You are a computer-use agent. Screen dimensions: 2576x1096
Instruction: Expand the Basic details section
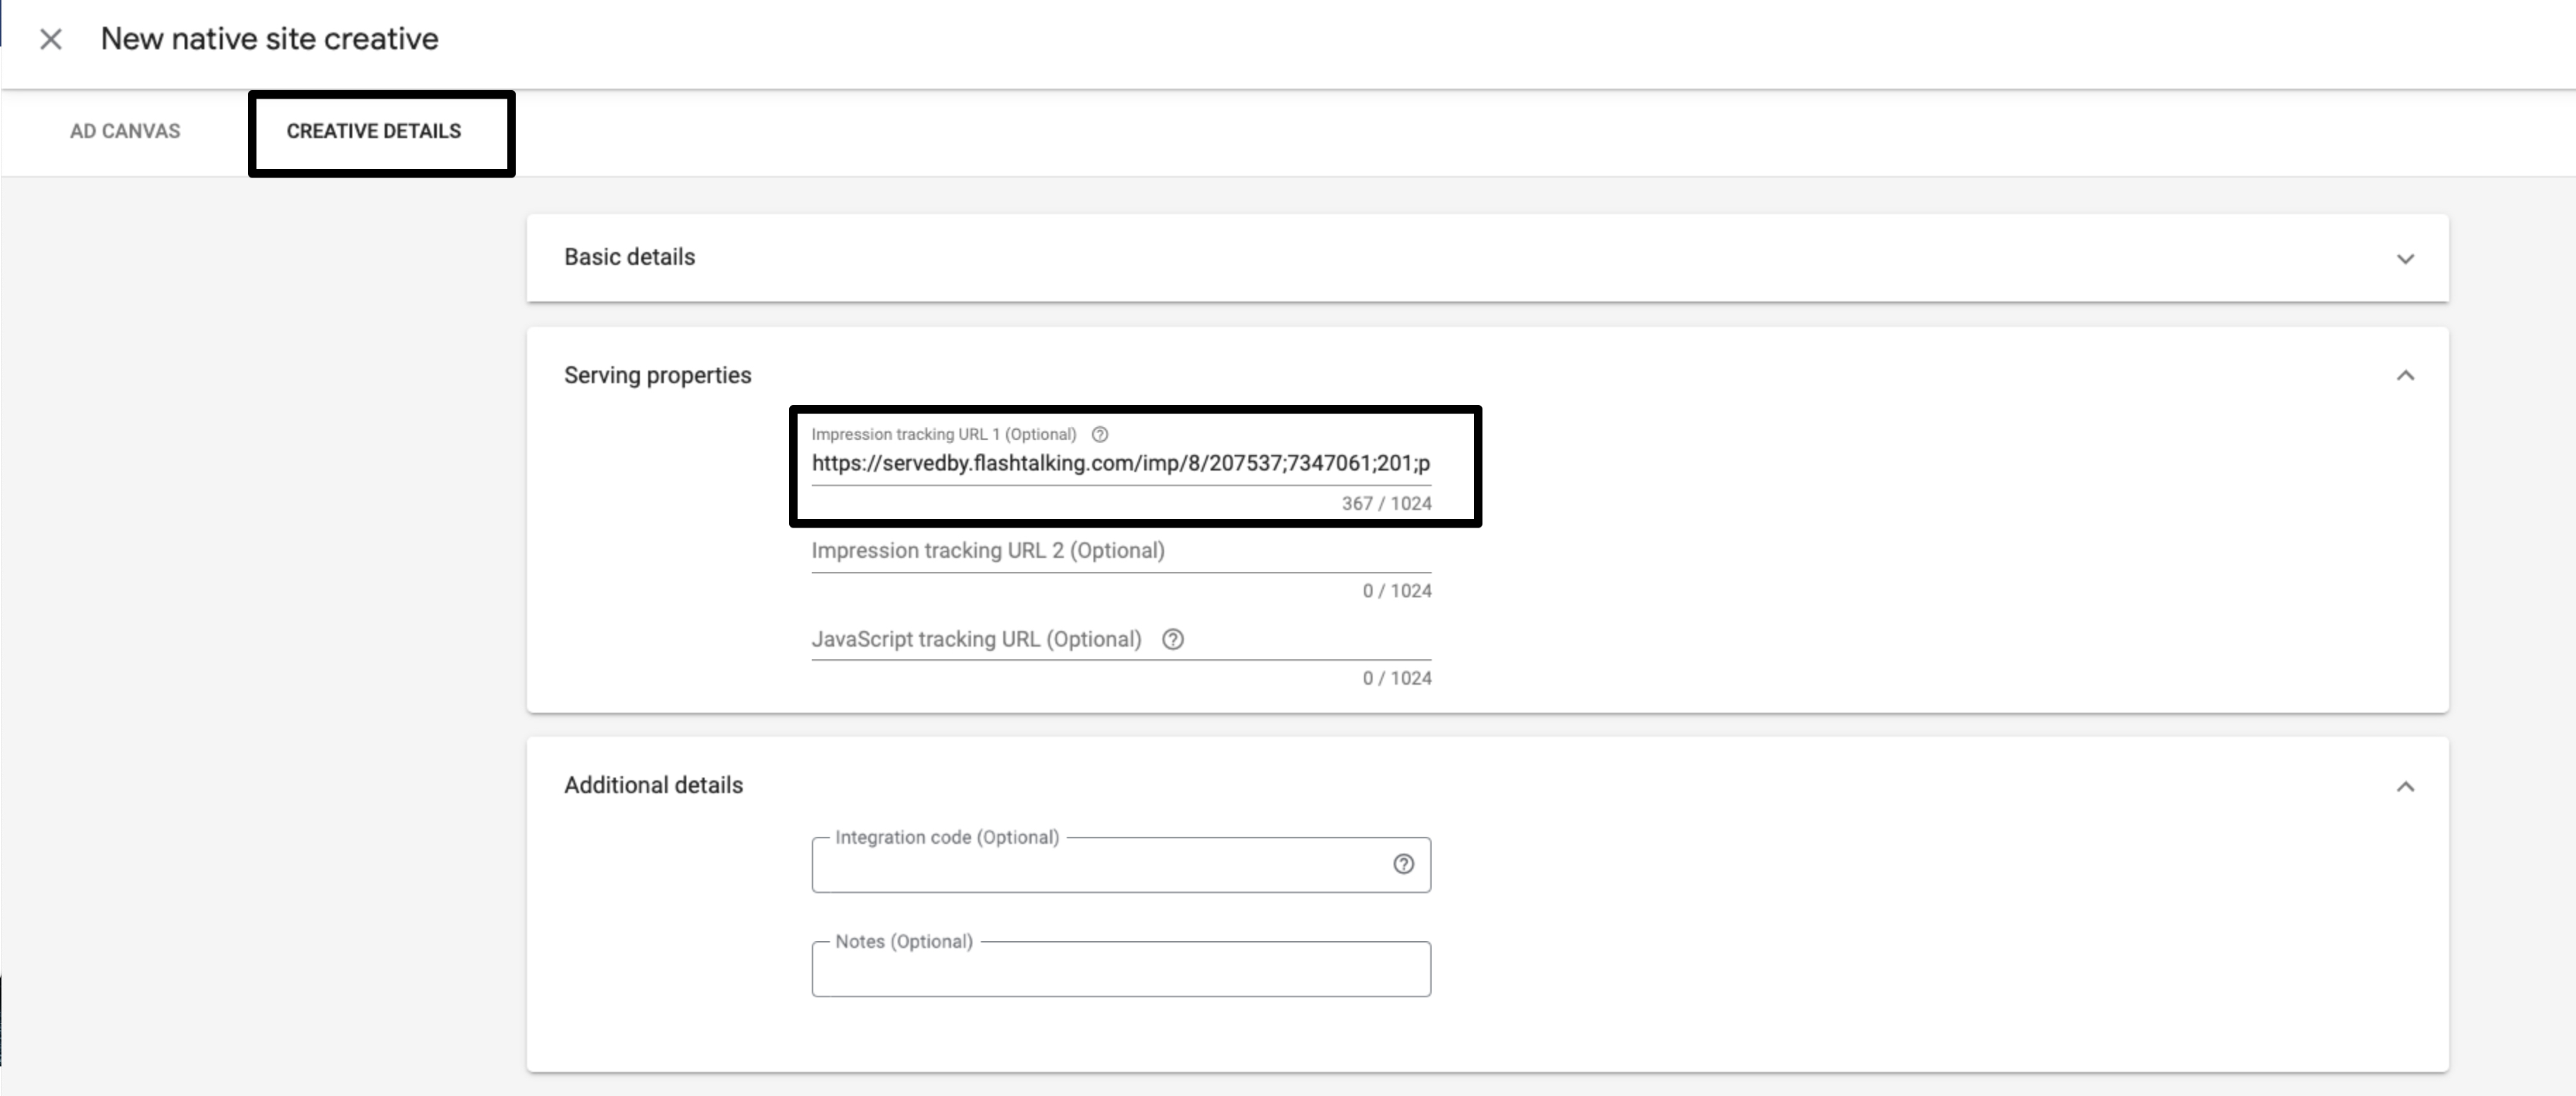click(2405, 258)
